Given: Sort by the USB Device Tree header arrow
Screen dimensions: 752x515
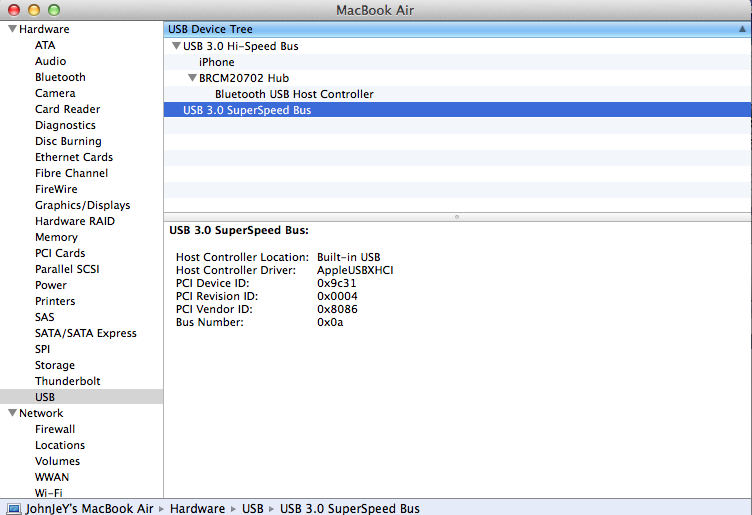Looking at the screenshot, I should point(742,29).
